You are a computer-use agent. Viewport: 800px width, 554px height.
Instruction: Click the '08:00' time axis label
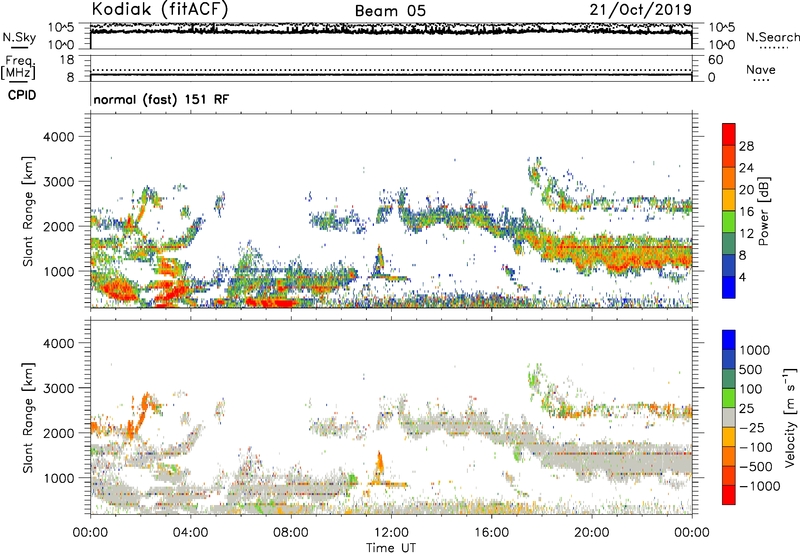[291, 533]
